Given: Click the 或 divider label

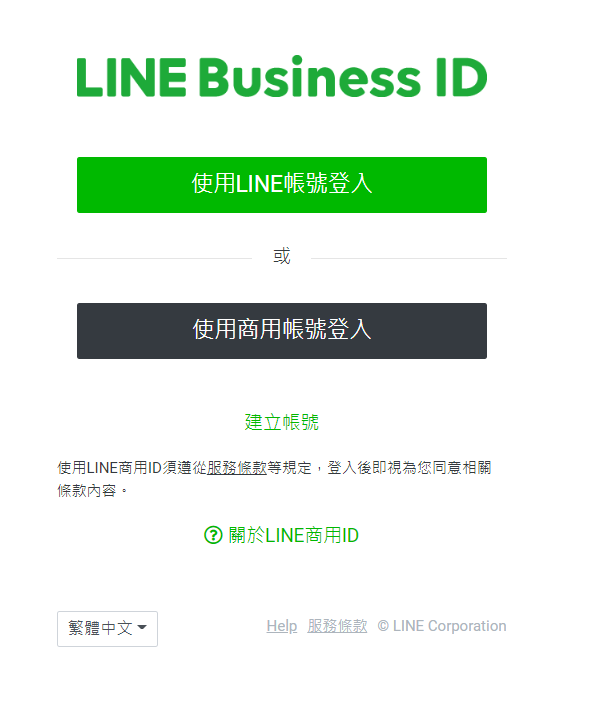Looking at the screenshot, I should point(282,256).
